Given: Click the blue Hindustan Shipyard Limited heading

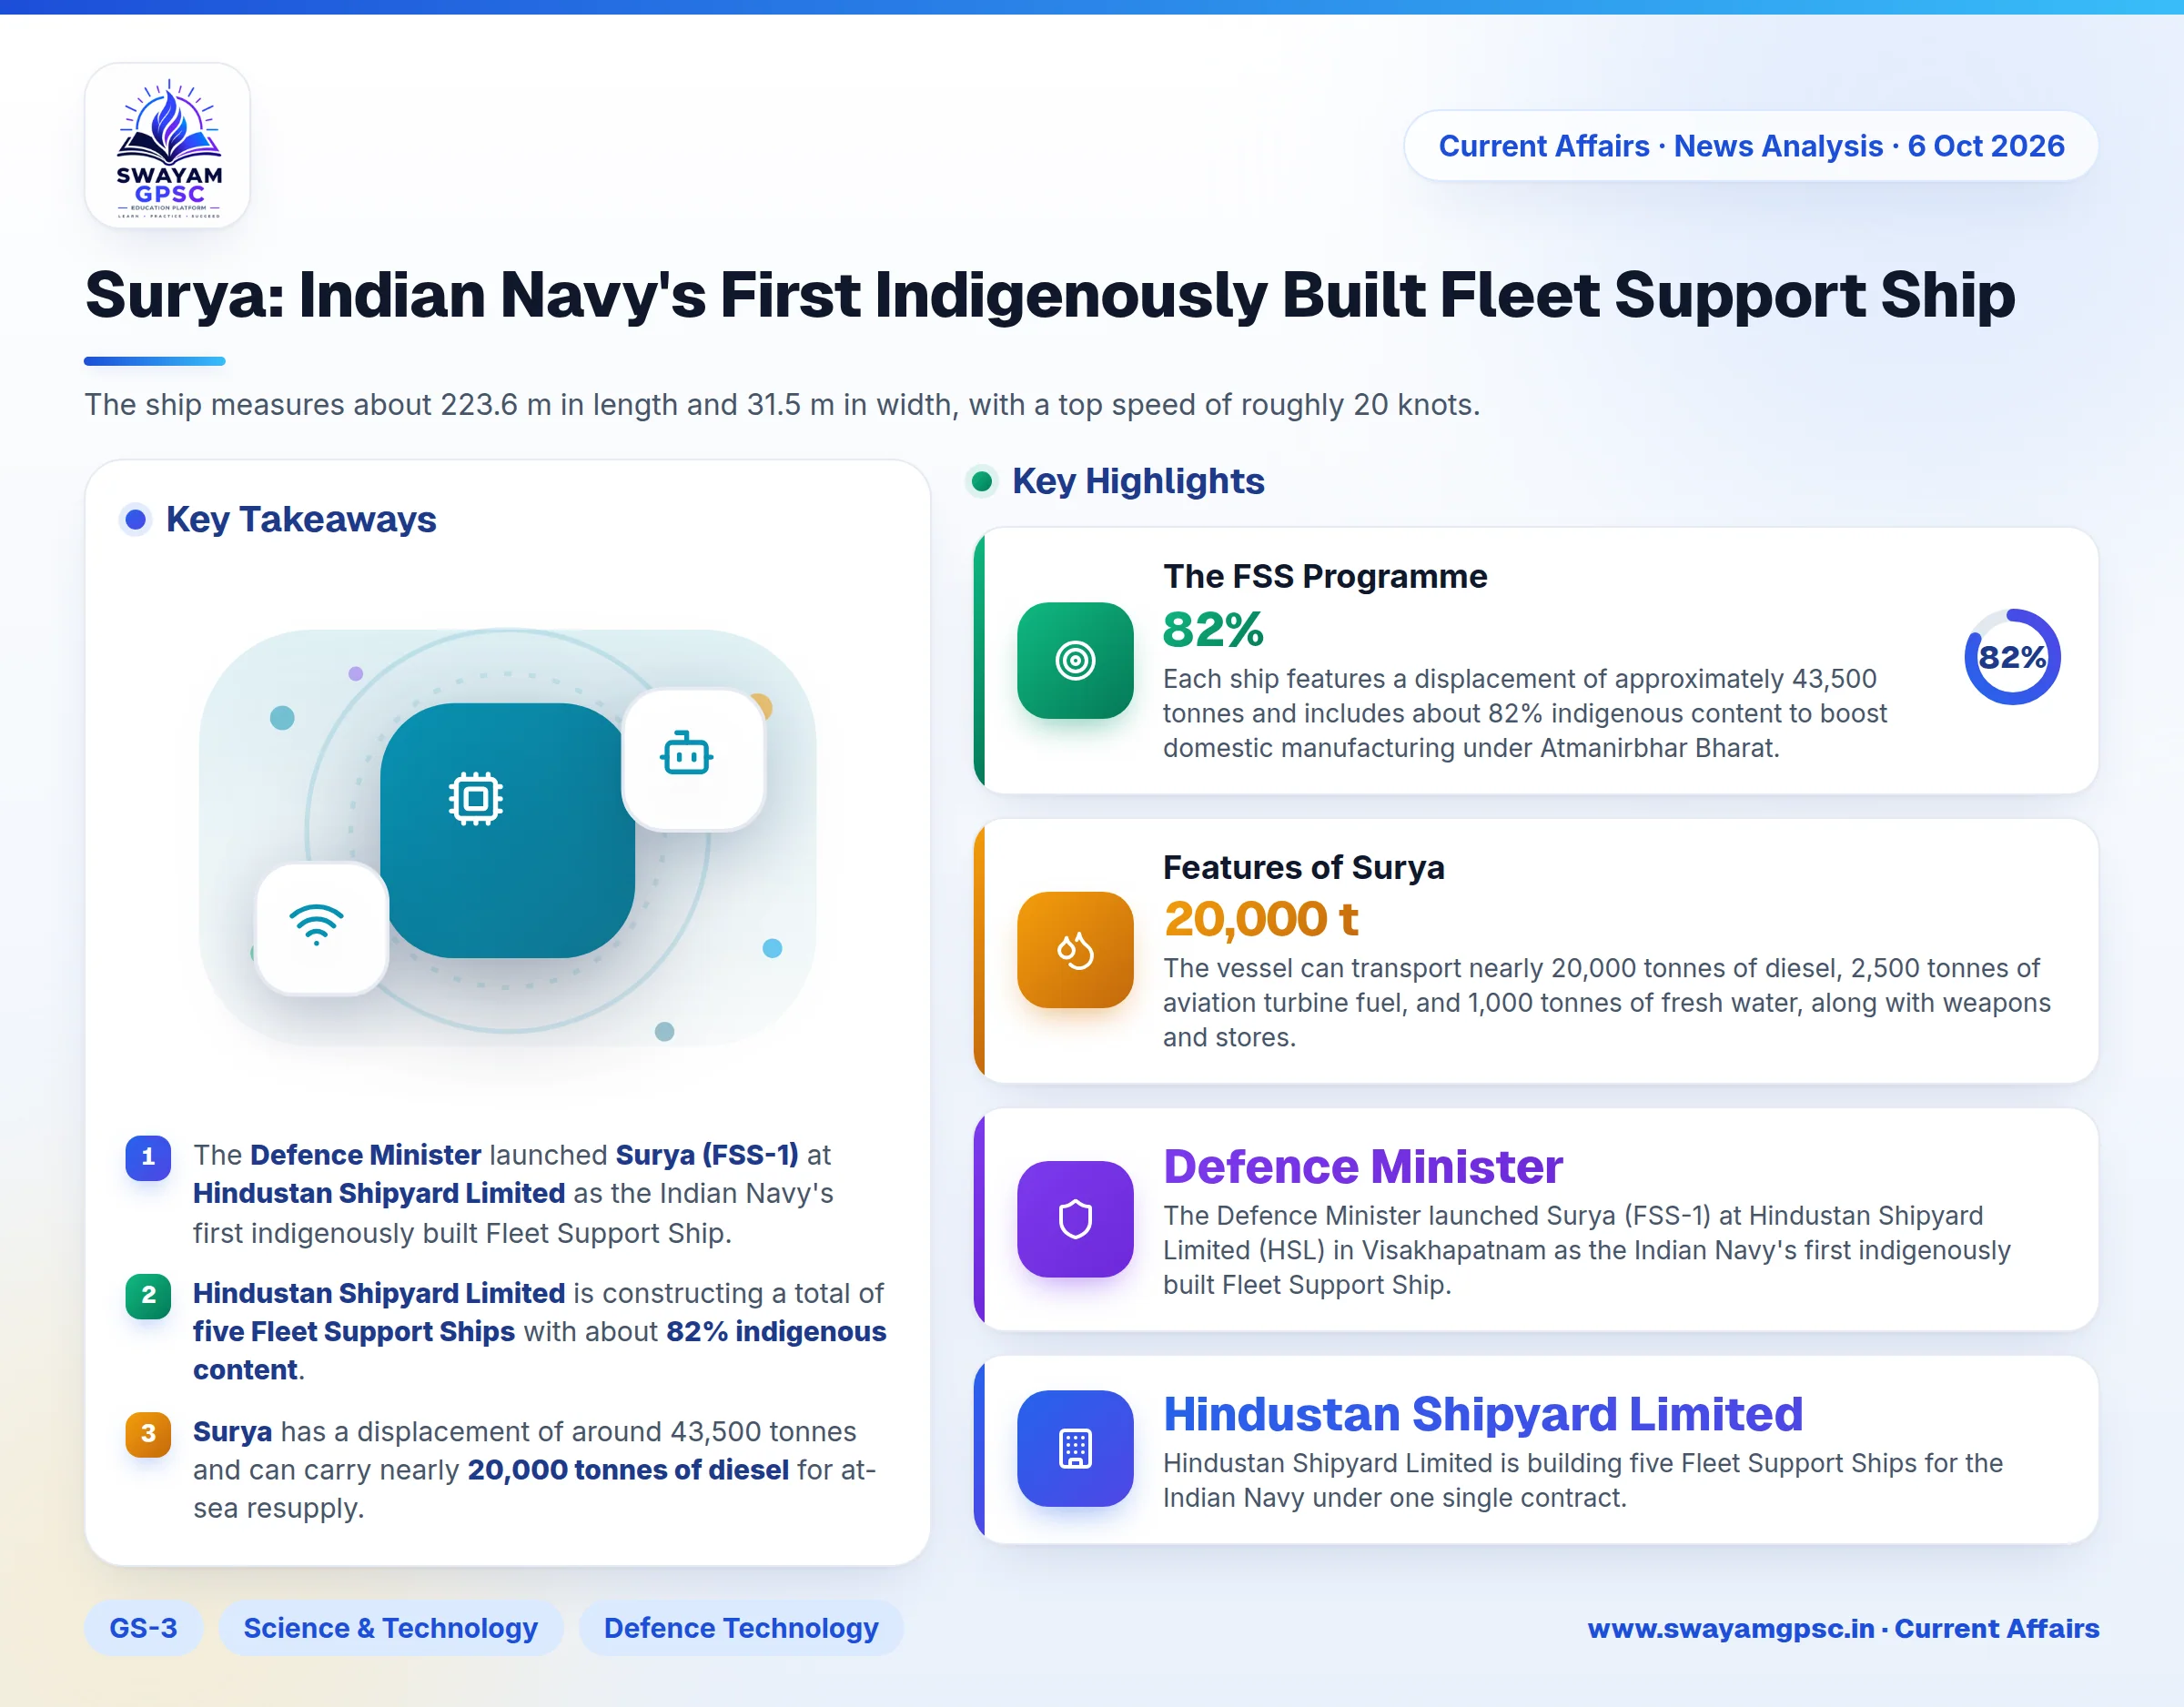Looking at the screenshot, I should (x=1483, y=1414).
